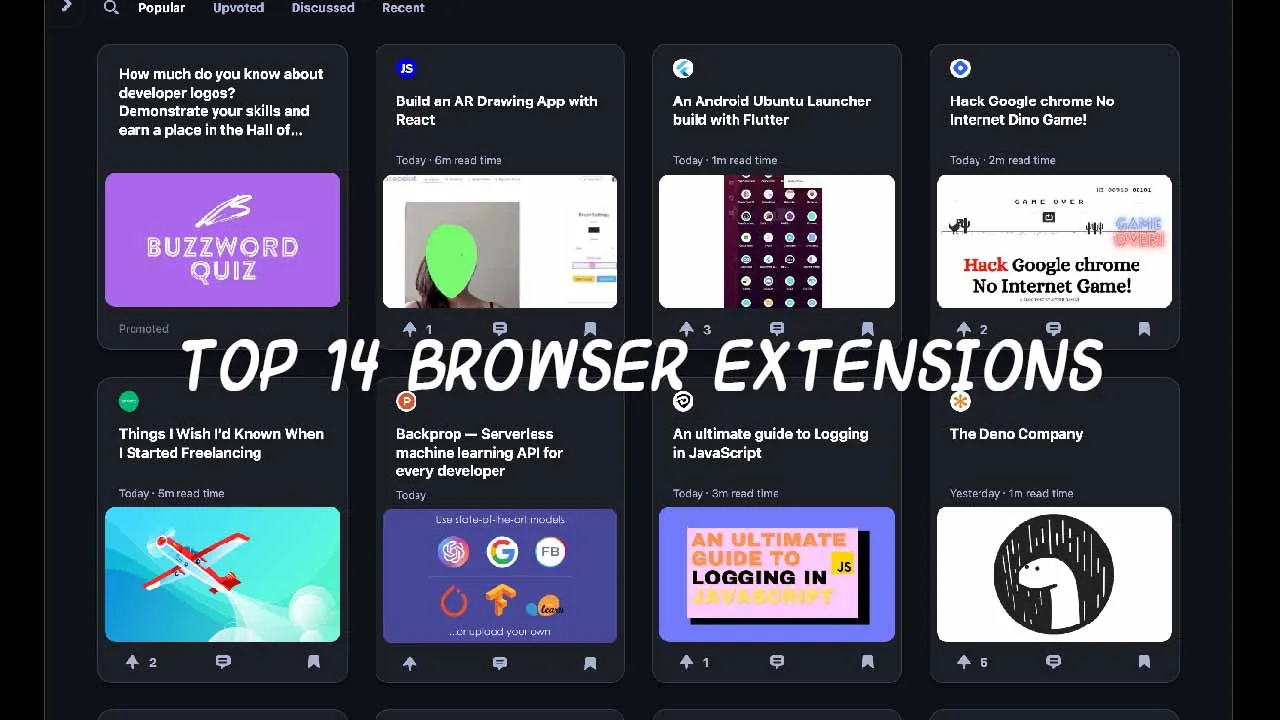The height and width of the screenshot is (720, 1280).
Task: Open the Logging in JavaScript thumbnail
Action: coord(777,574)
